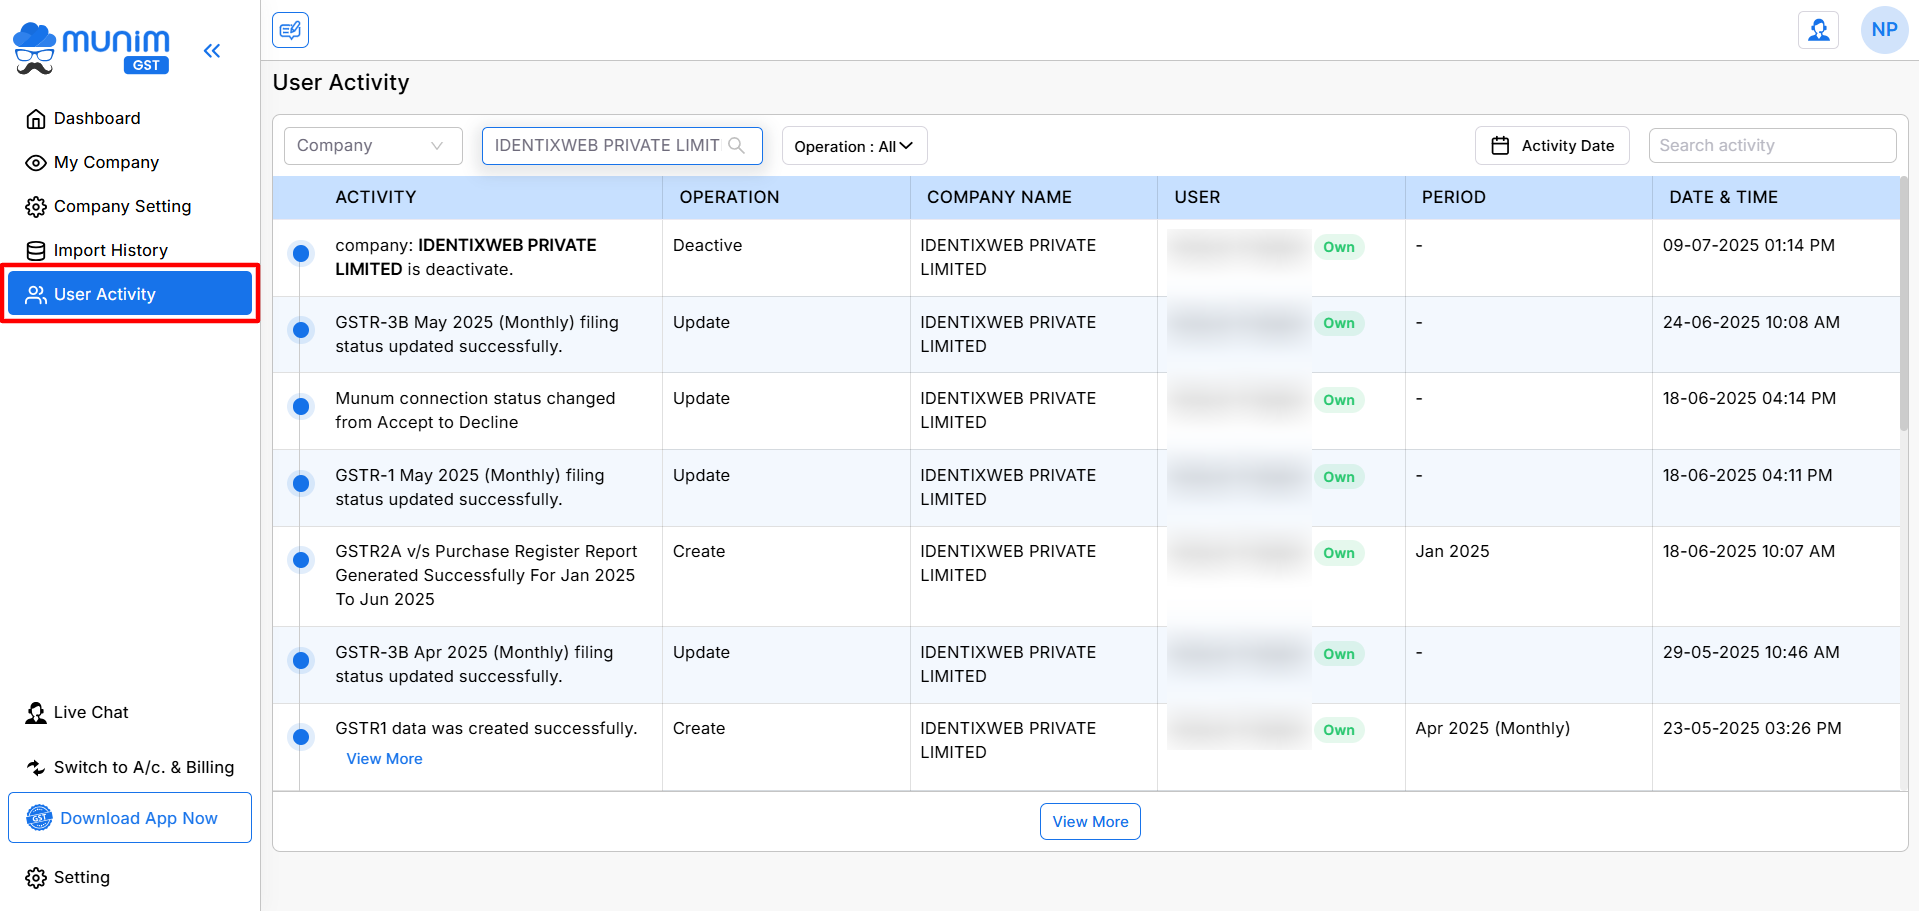Viewport: 1919px width, 911px height.
Task: Click the User Activity people icon
Action: 36,295
